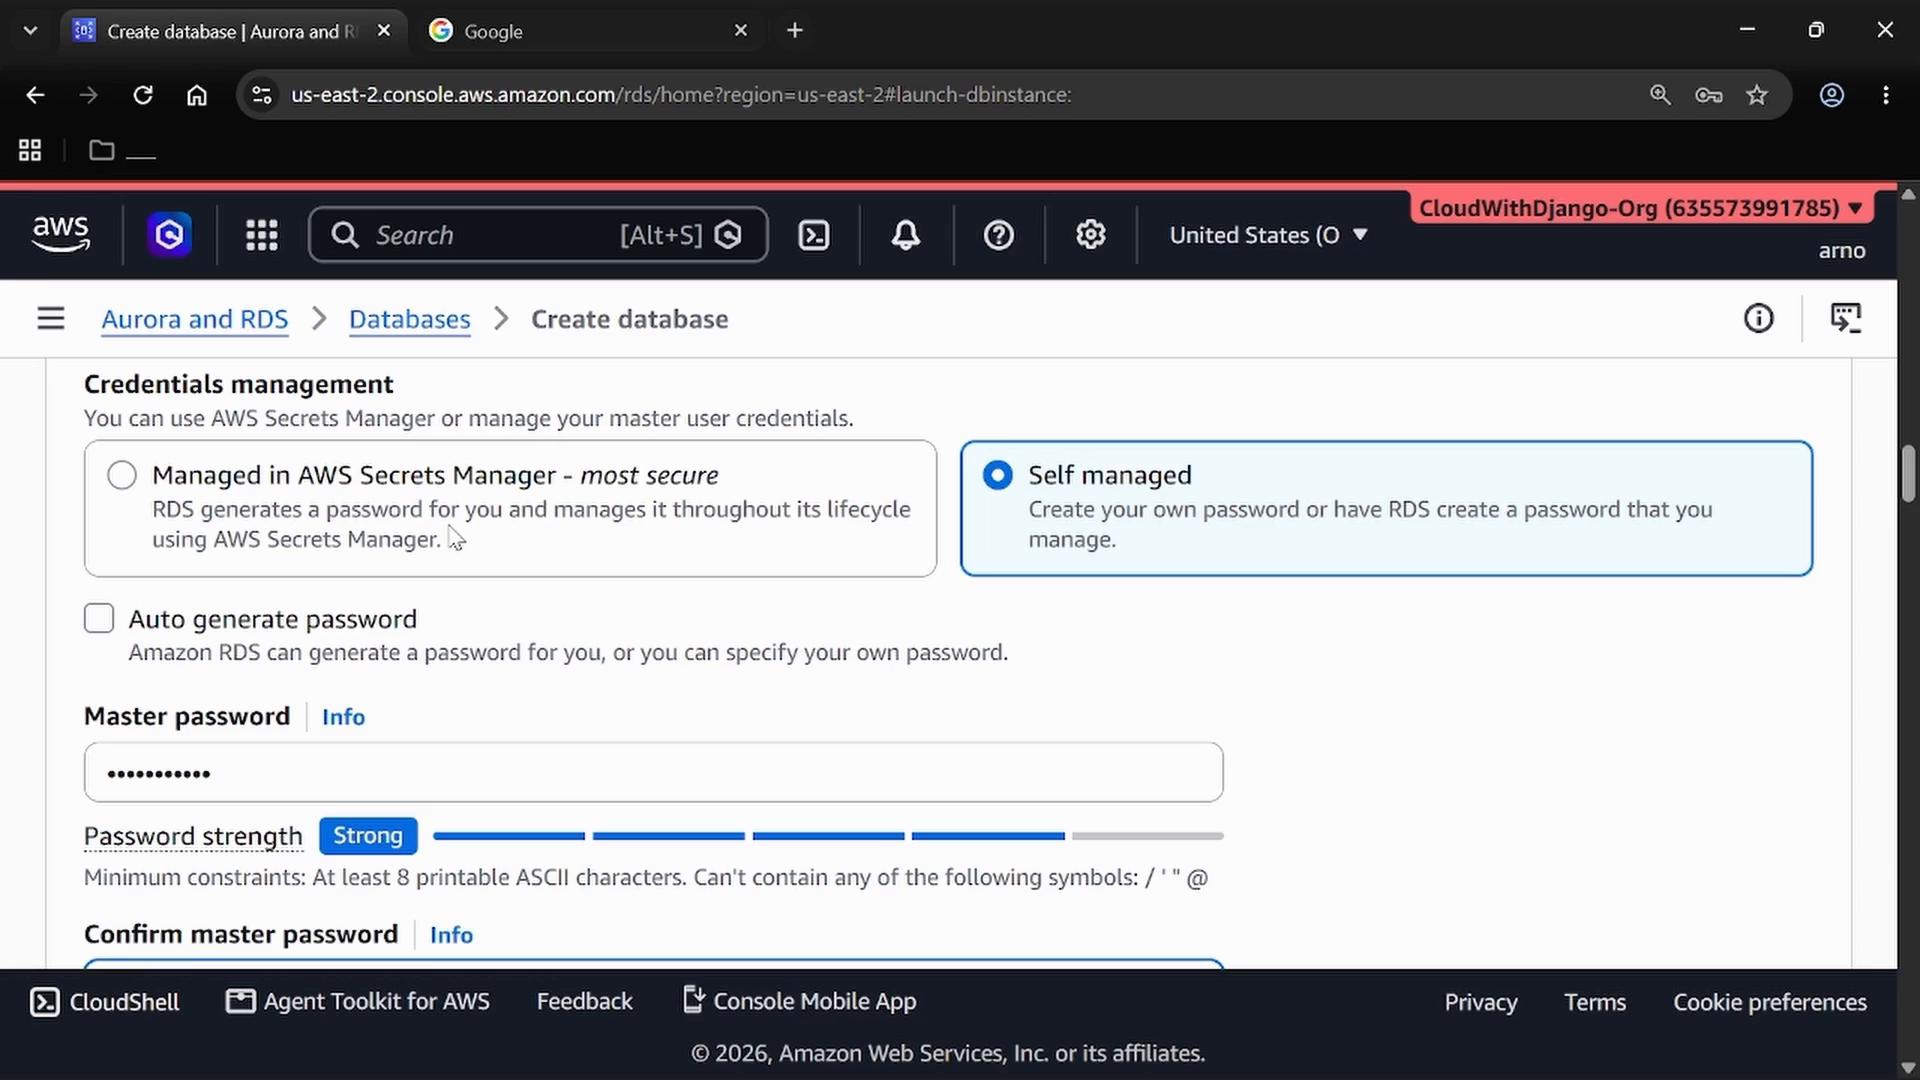Image resolution: width=1920 pixels, height=1080 pixels.
Task: Open the Amazon Q purple hexagon icon
Action: pyautogui.click(x=169, y=235)
